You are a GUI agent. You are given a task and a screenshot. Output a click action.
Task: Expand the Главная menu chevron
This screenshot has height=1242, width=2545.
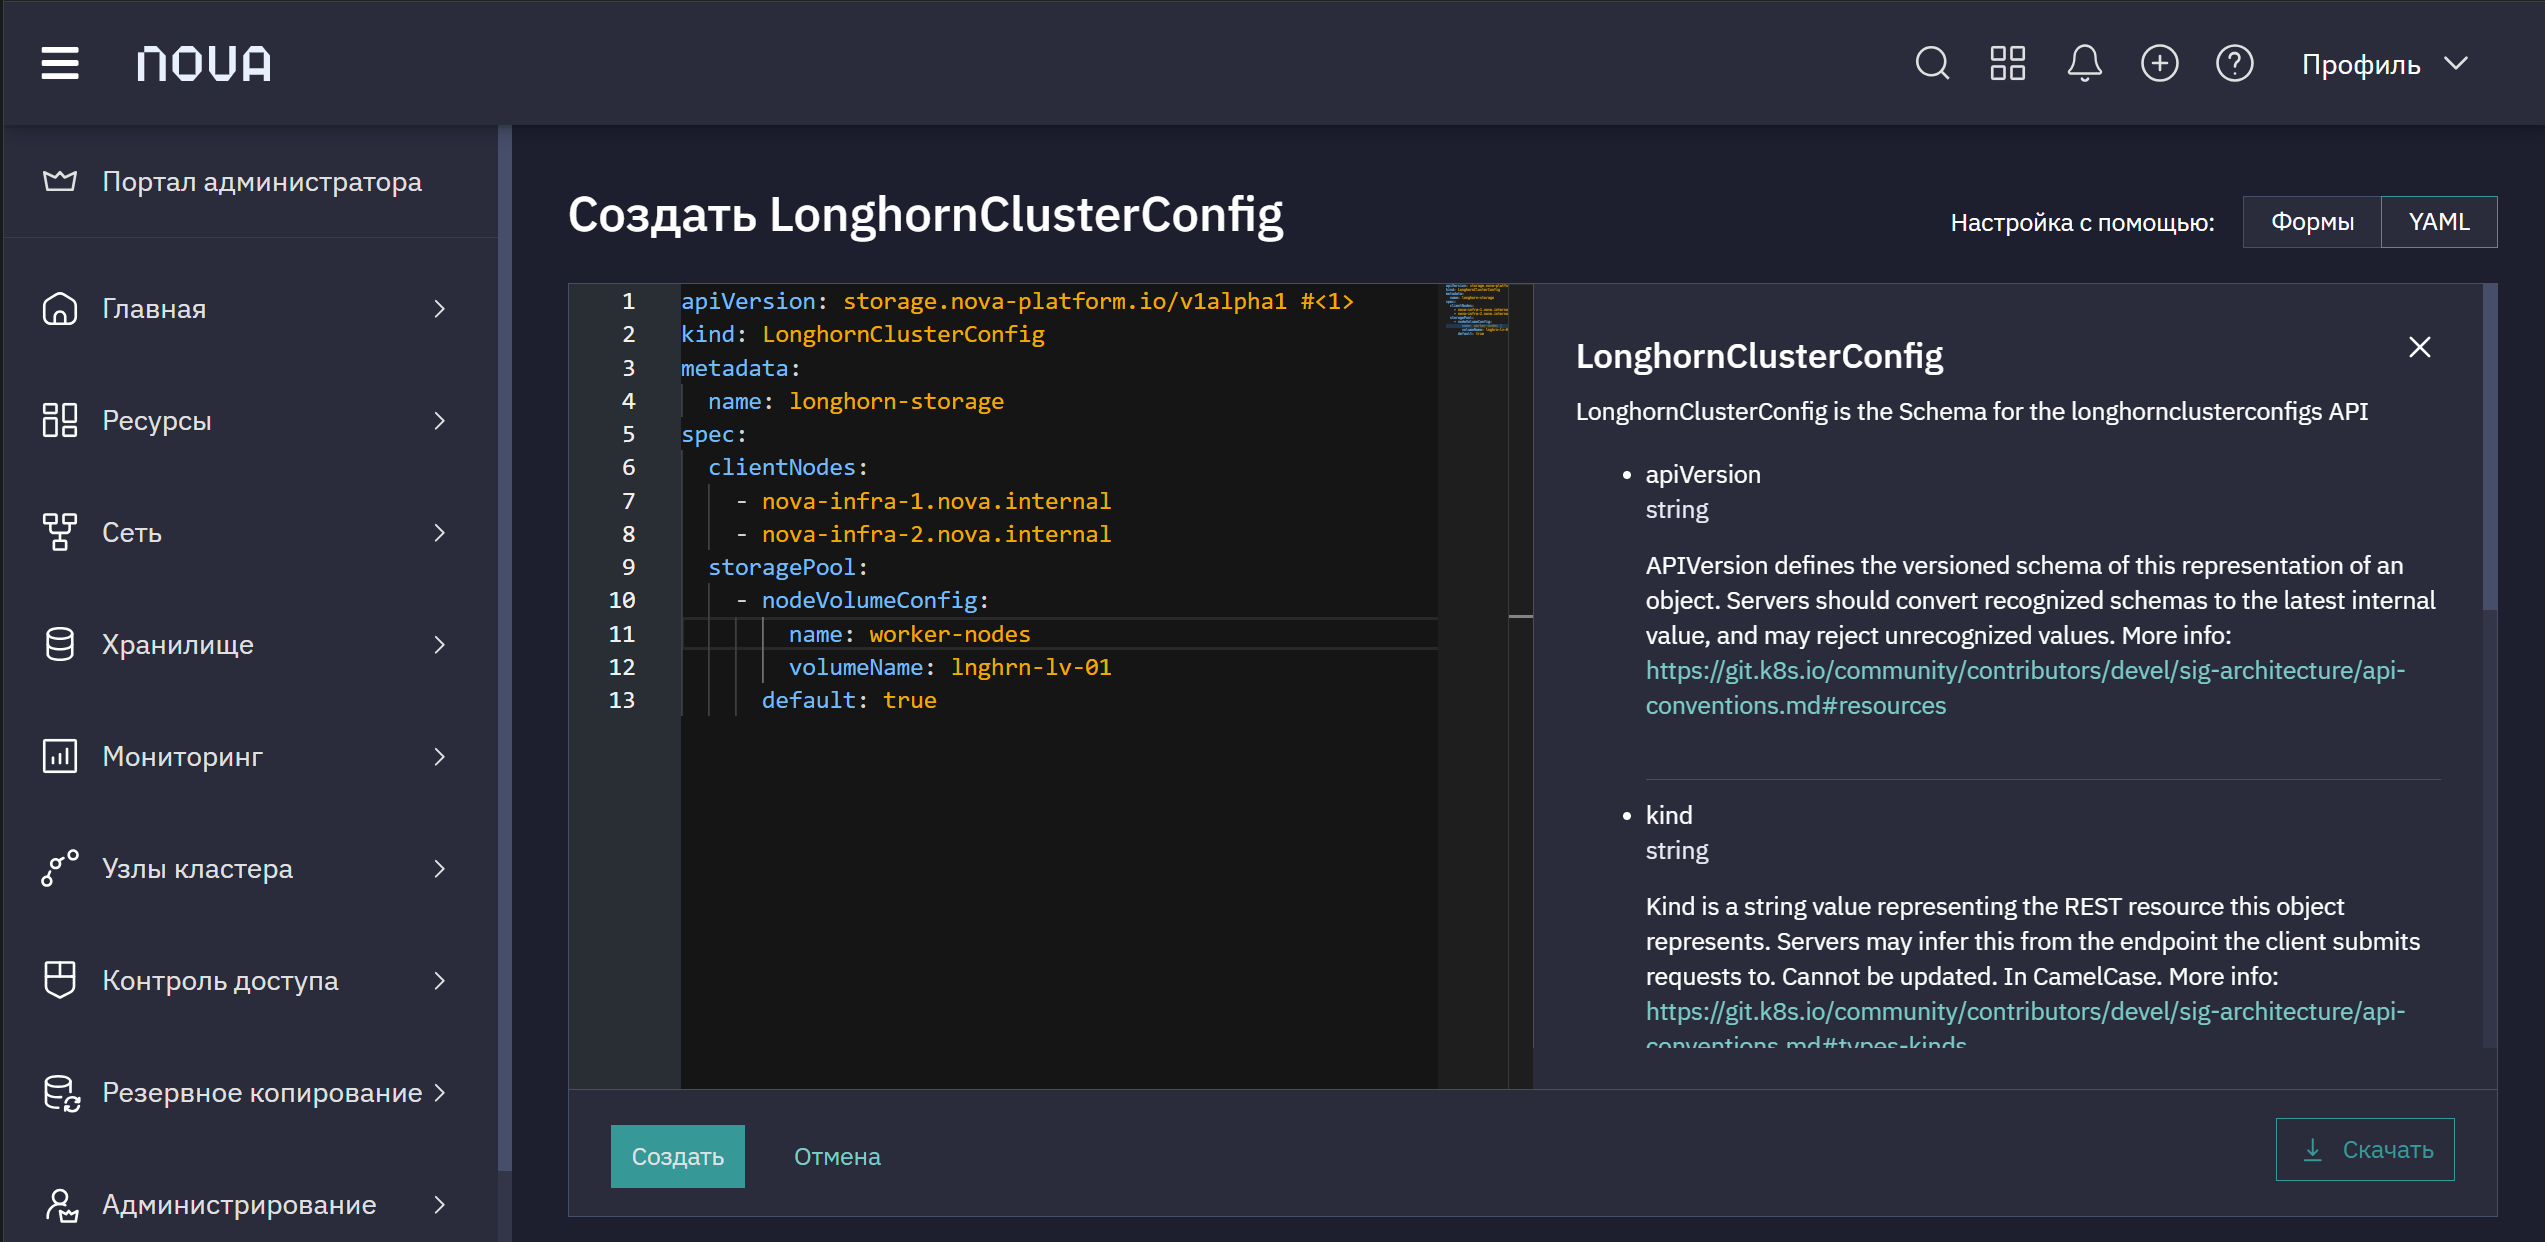[440, 309]
